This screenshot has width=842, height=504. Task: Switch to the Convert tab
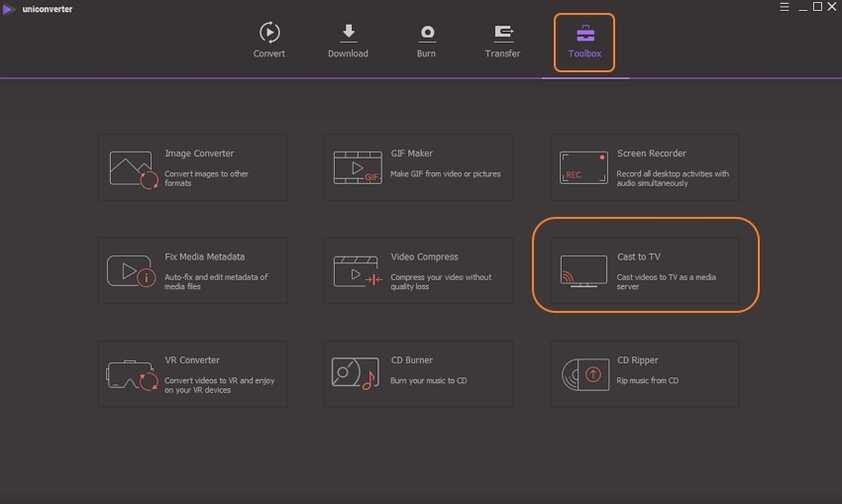click(x=270, y=41)
